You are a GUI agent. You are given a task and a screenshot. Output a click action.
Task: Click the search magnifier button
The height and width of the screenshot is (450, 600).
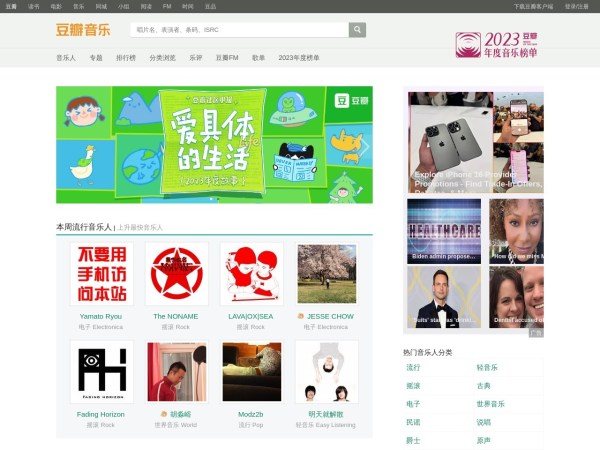(357, 30)
